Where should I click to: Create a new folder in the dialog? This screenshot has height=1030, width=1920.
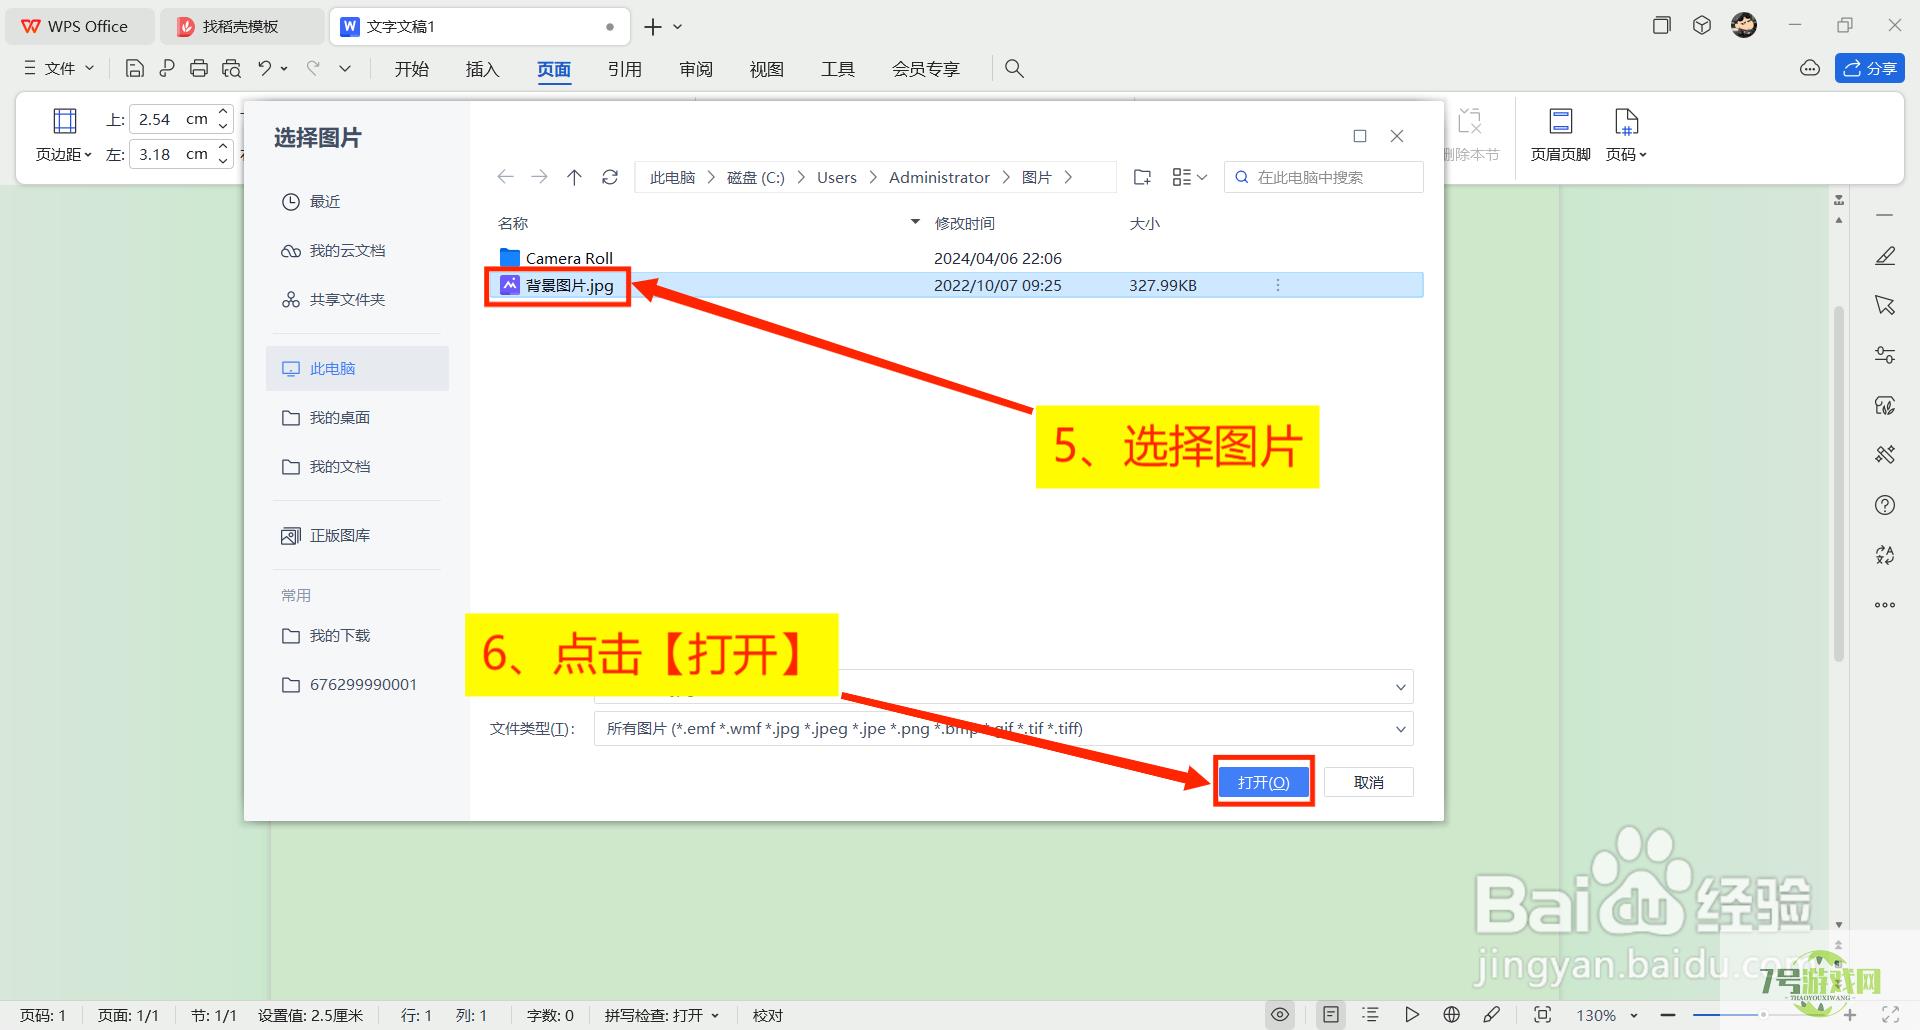[1142, 177]
